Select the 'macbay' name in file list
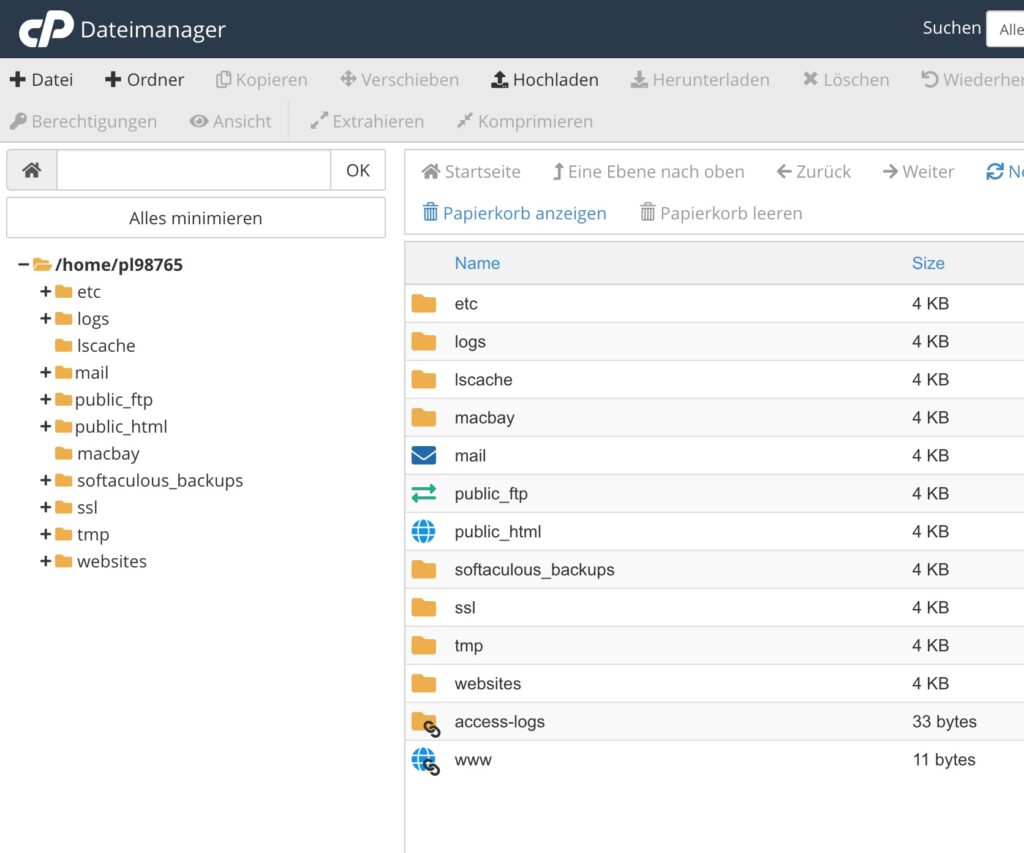 coord(485,418)
